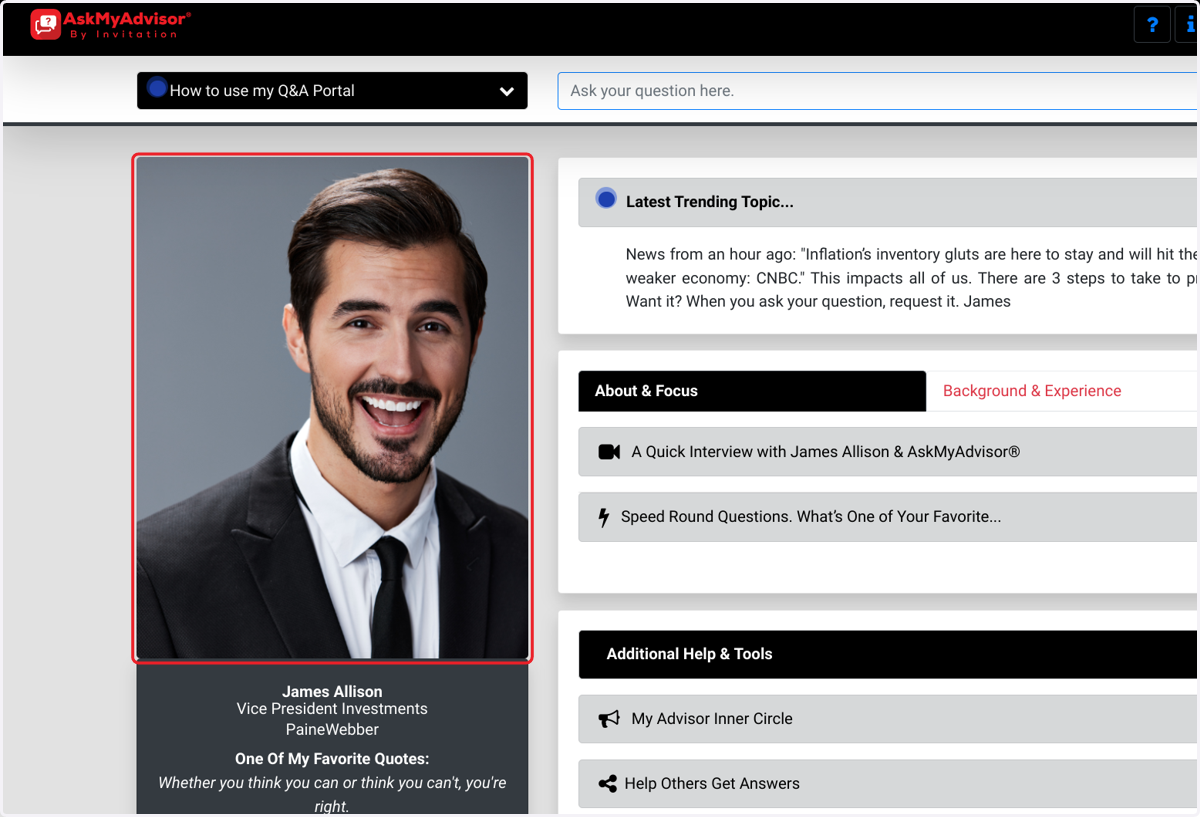This screenshot has width=1200, height=817.
Task: Open Help Others Get Answers
Action: coord(888,784)
